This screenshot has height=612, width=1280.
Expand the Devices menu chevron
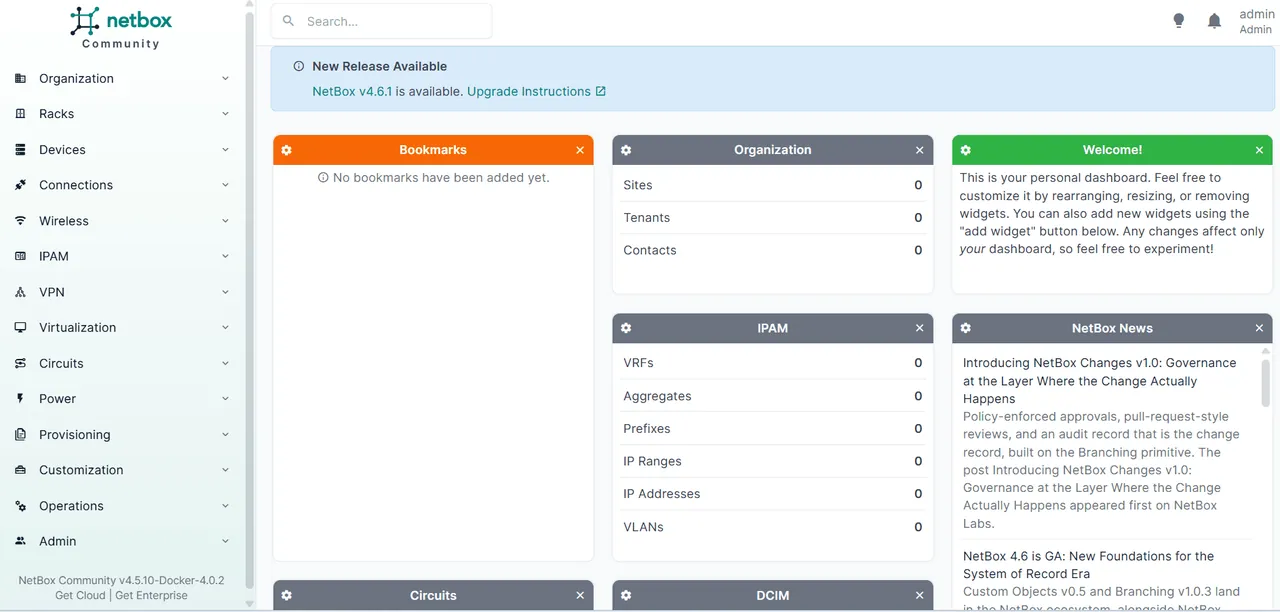tap(225, 150)
